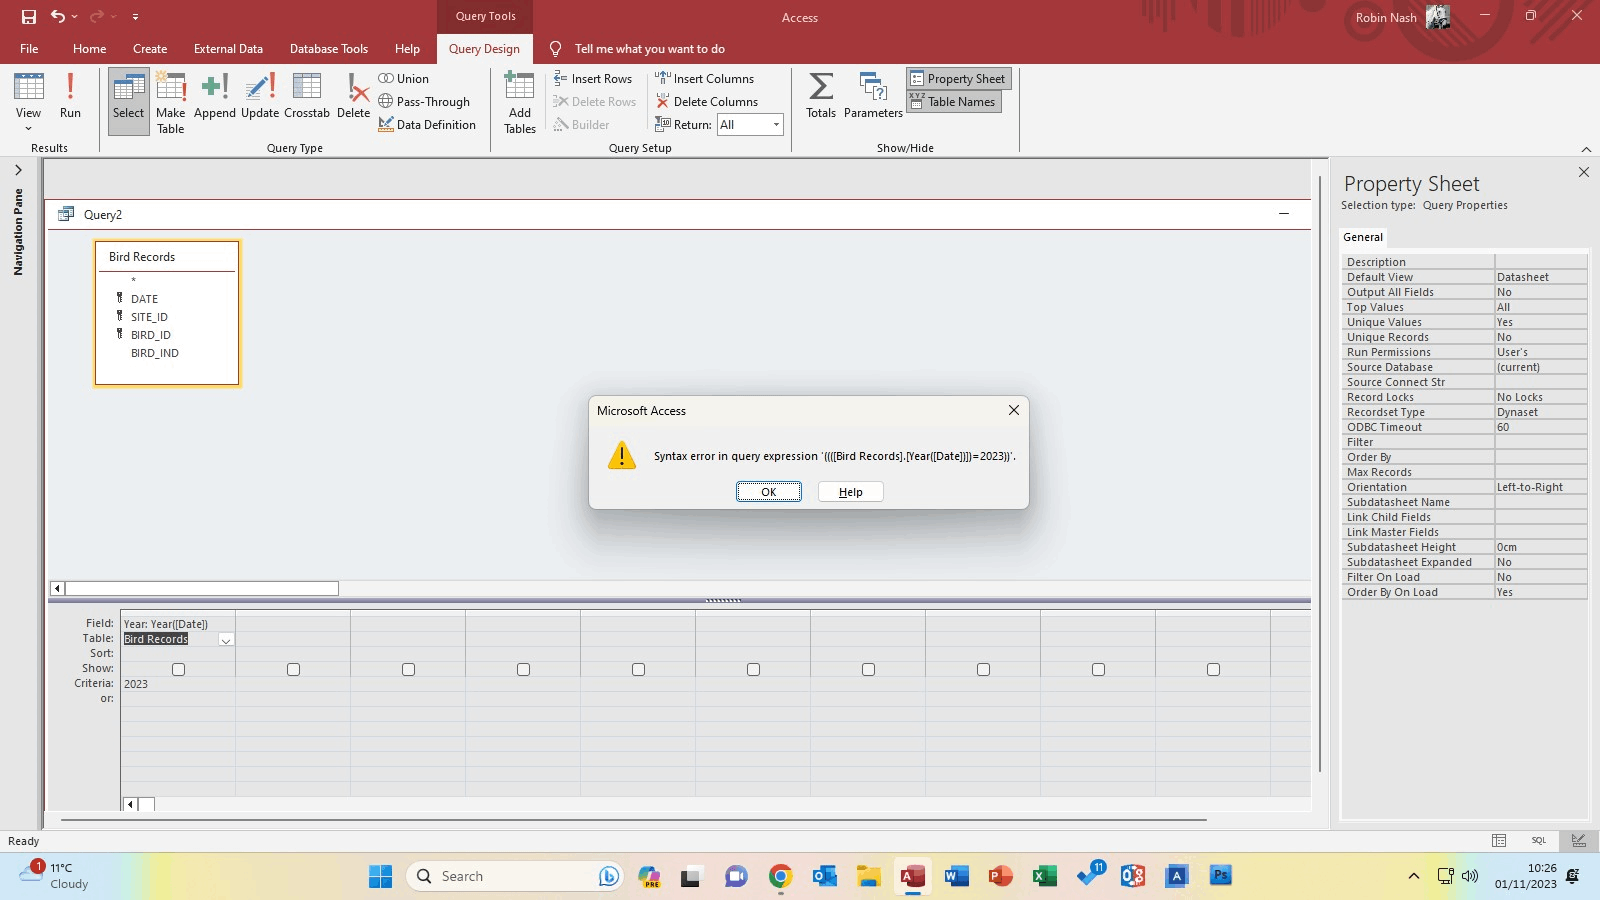Click Delete Columns in Query Setup
This screenshot has width=1600, height=900.
tap(706, 102)
